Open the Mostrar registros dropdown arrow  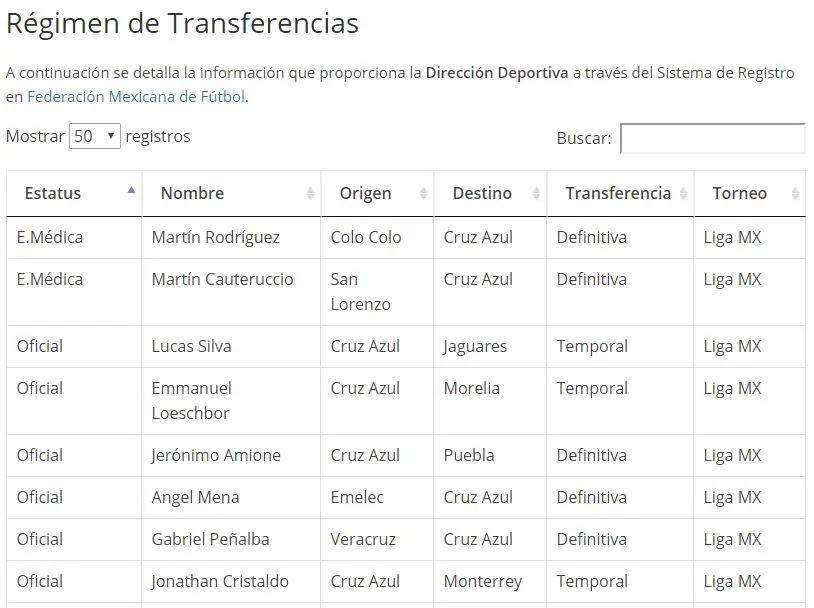click(110, 136)
